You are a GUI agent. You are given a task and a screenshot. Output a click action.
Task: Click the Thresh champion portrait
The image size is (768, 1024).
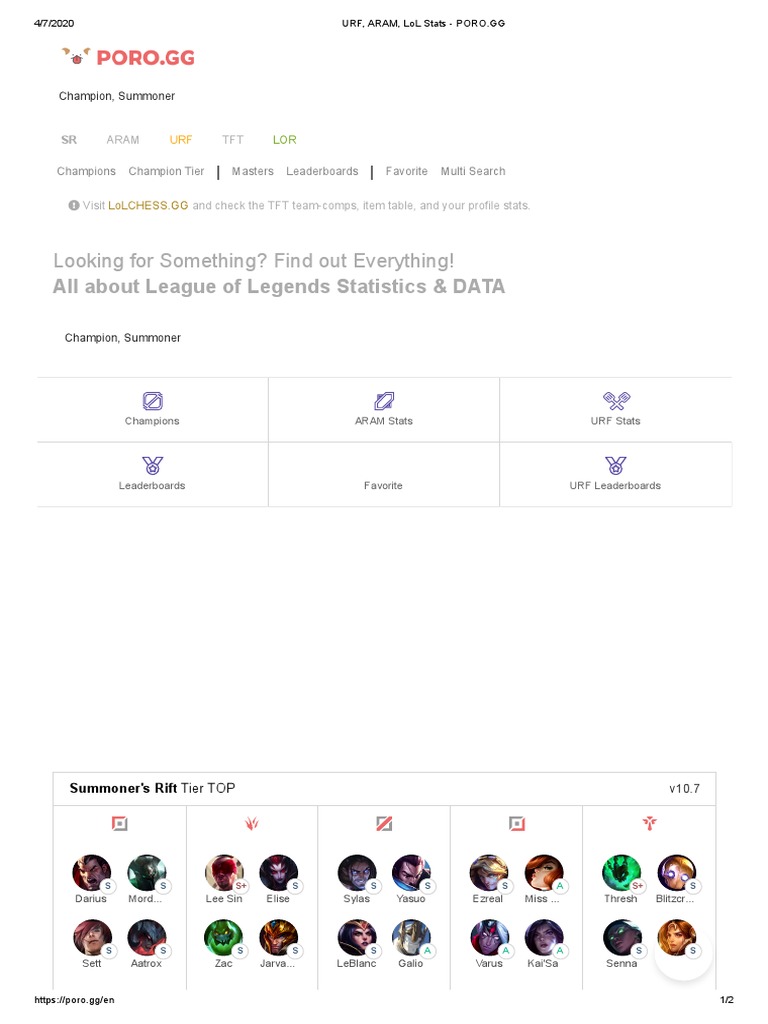coord(620,873)
